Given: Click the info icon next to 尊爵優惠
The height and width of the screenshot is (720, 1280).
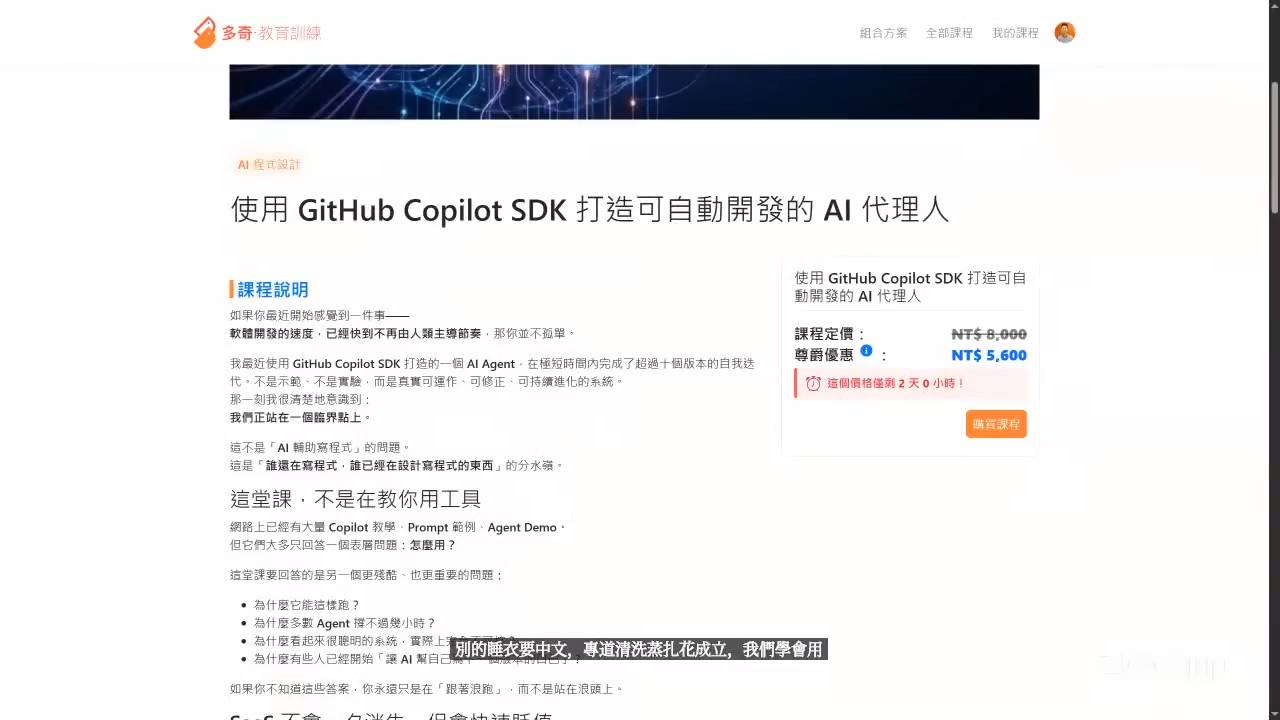Looking at the screenshot, I should 866,351.
